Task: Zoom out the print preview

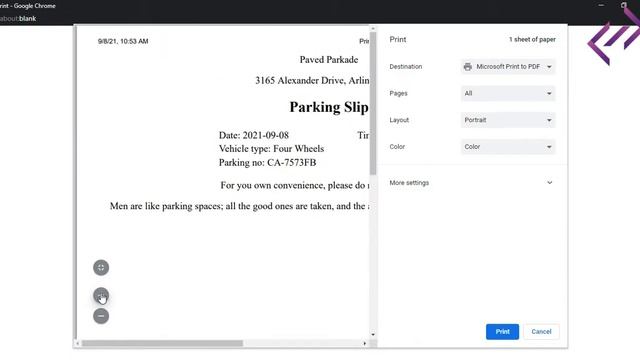Action: pyautogui.click(x=101, y=316)
